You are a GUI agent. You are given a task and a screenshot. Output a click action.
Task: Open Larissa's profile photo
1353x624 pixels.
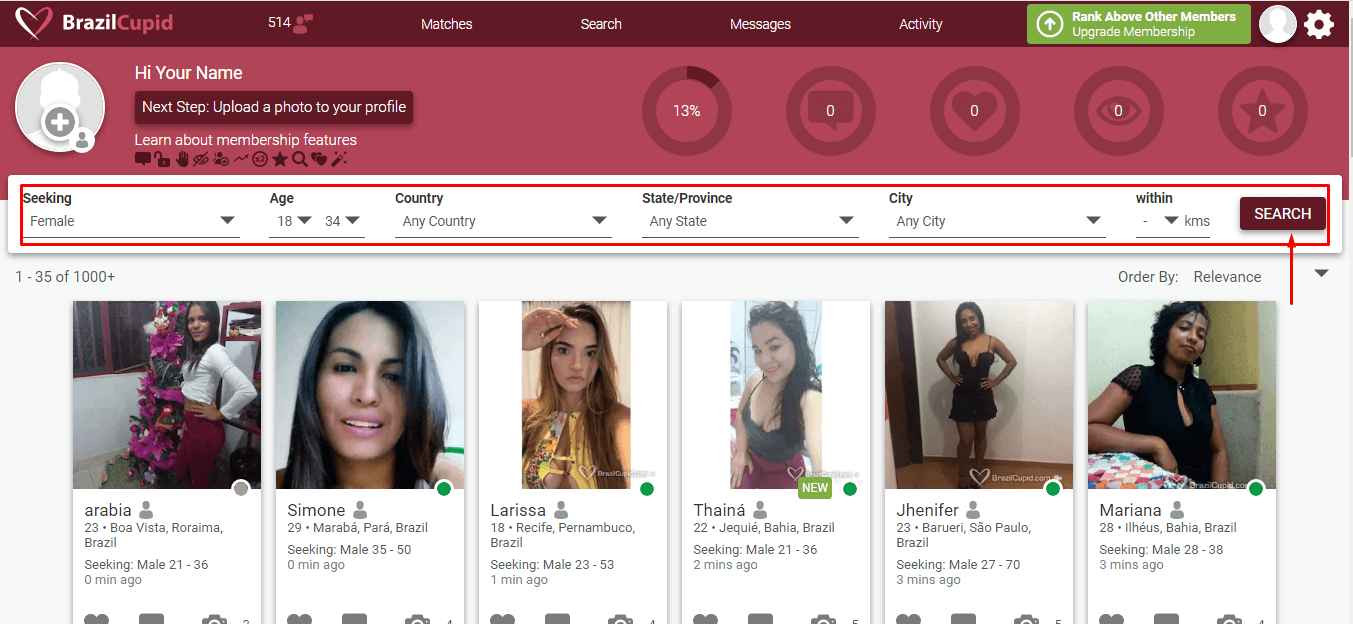[573, 395]
